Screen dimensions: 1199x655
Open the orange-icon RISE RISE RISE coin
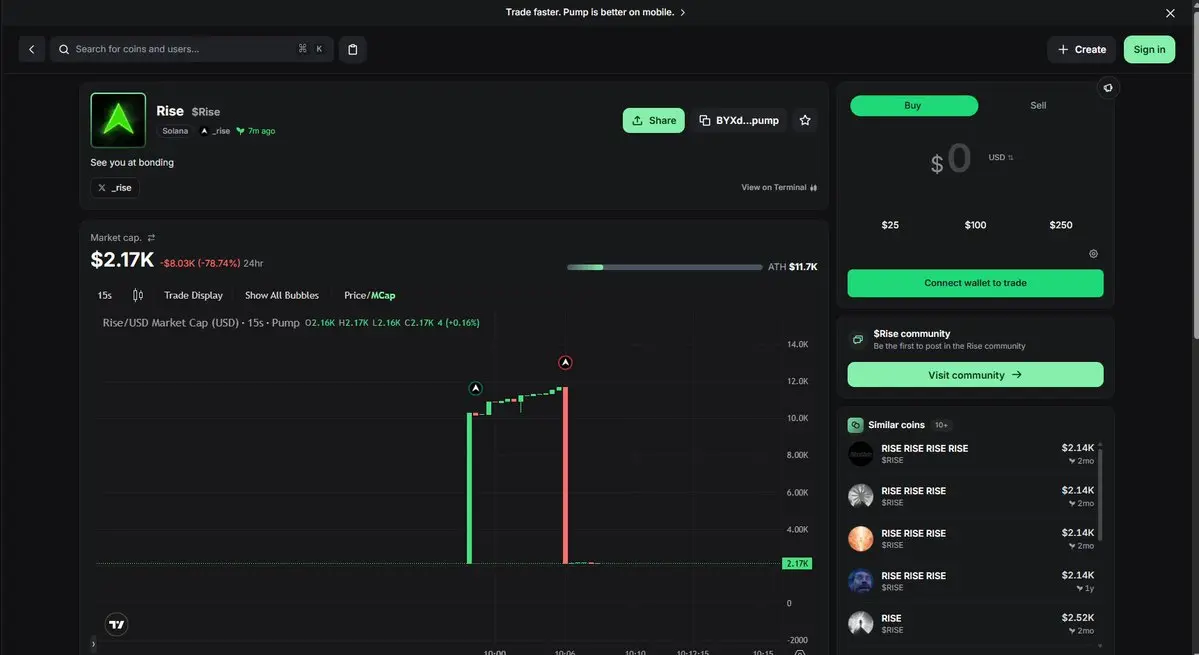pyautogui.click(x=972, y=539)
